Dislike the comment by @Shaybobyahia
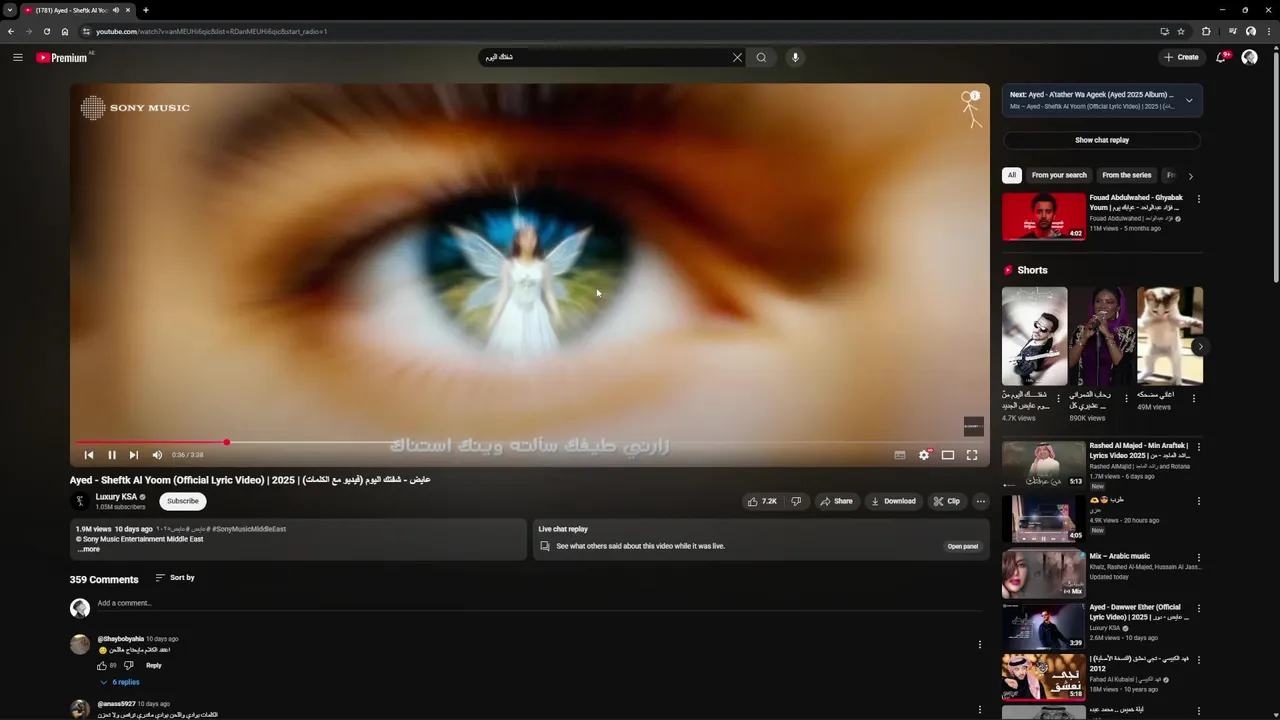Screen dimensions: 1280x720 coord(128,665)
